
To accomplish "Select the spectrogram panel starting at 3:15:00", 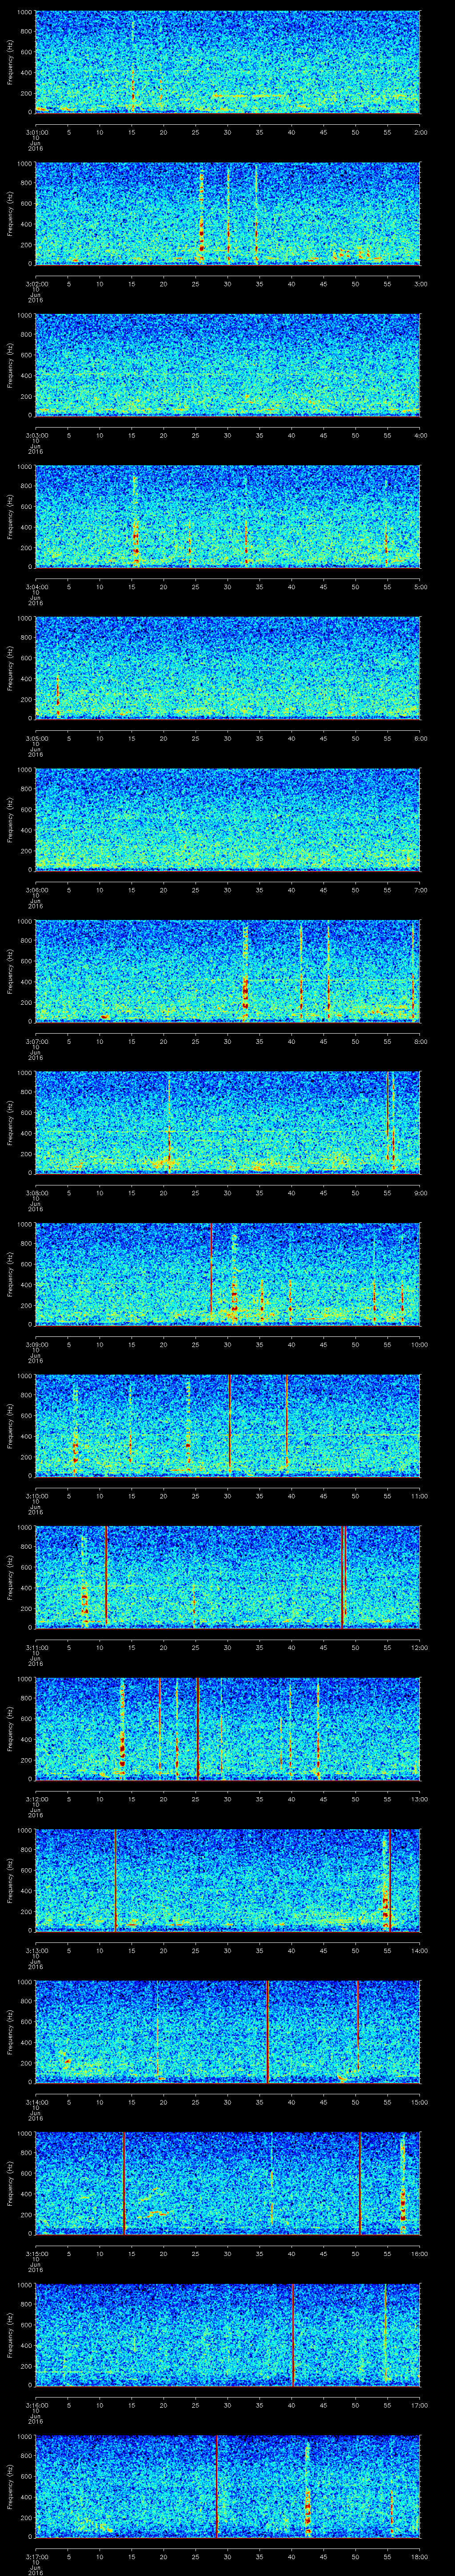I will (x=228, y=2185).
